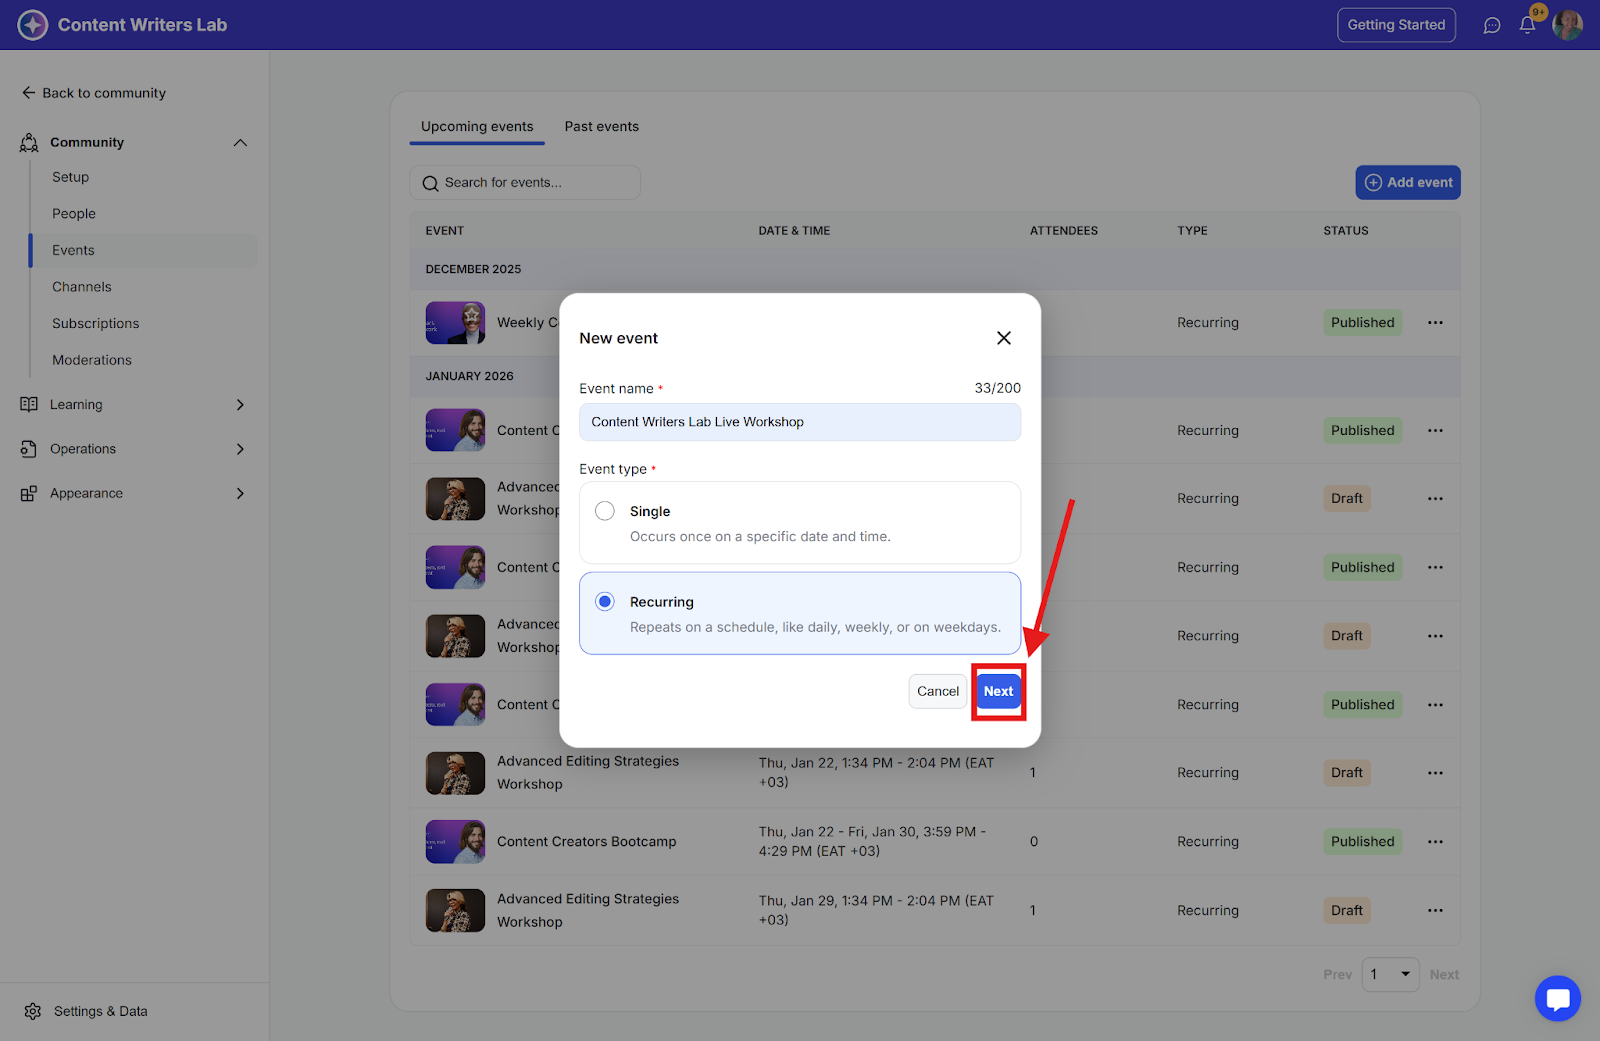Click the back arrow to community
The image size is (1600, 1041).
(28, 93)
